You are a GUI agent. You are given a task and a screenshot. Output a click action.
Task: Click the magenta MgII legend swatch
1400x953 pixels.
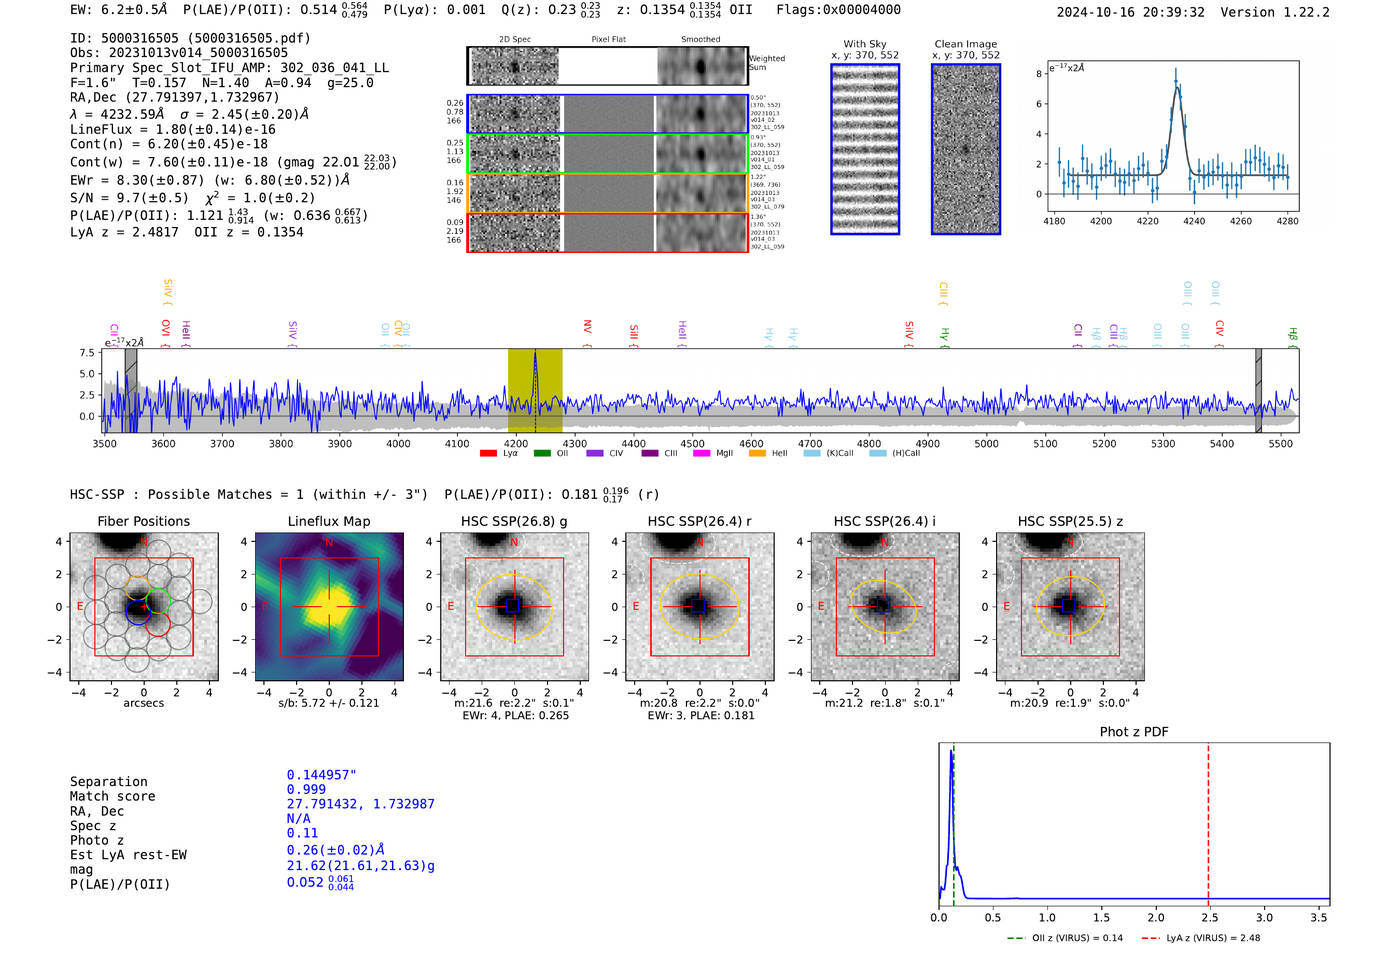(701, 454)
